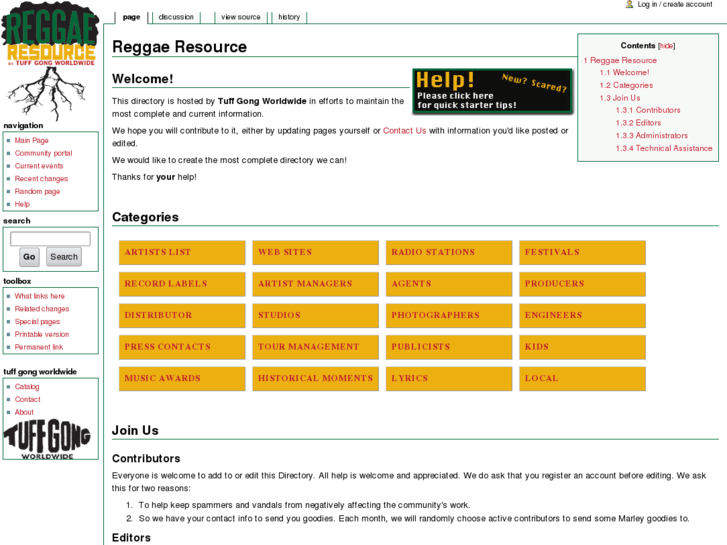Open the Tour Management category
Image resolution: width=727 pixels, height=545 pixels.
[315, 347]
